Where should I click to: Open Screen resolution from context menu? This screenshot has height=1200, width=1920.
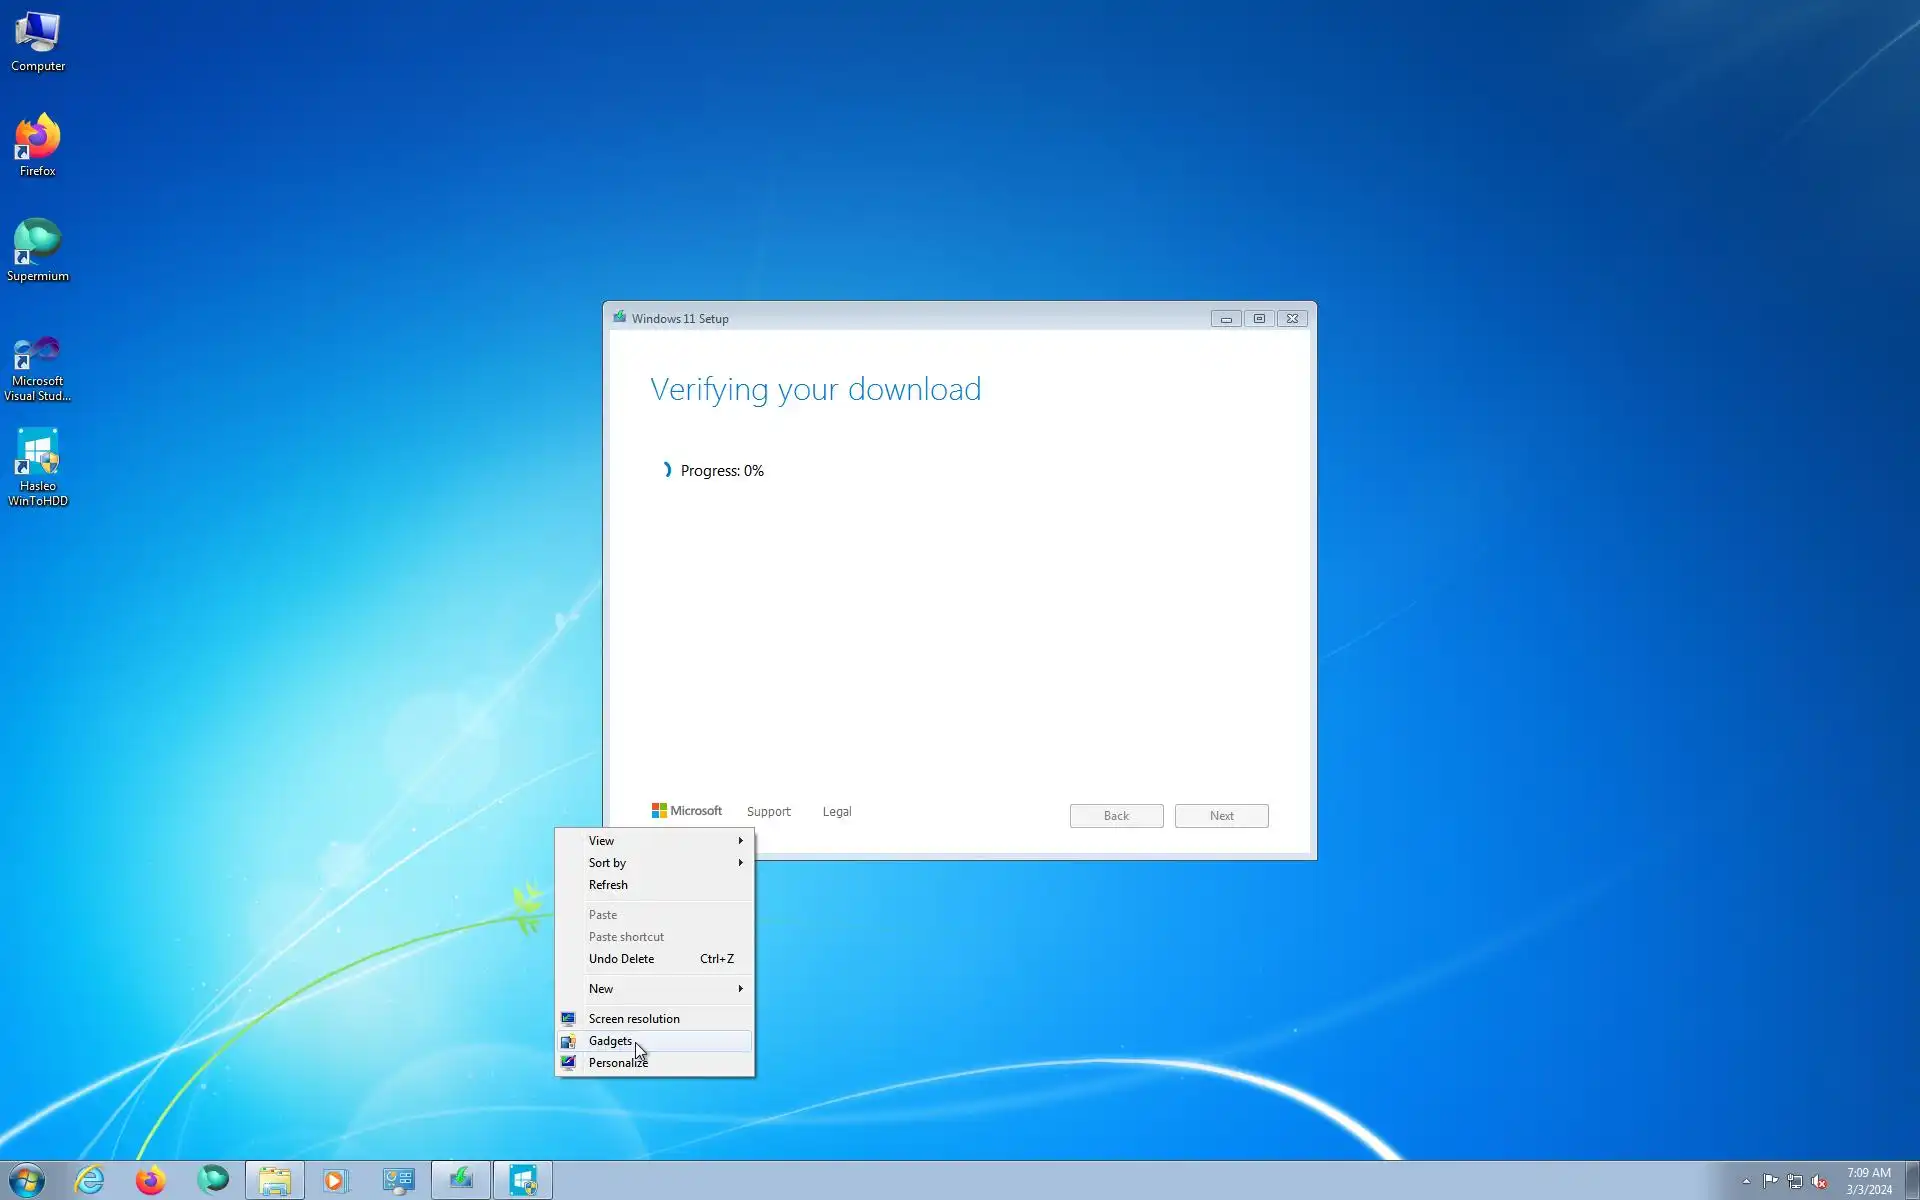tap(634, 1019)
